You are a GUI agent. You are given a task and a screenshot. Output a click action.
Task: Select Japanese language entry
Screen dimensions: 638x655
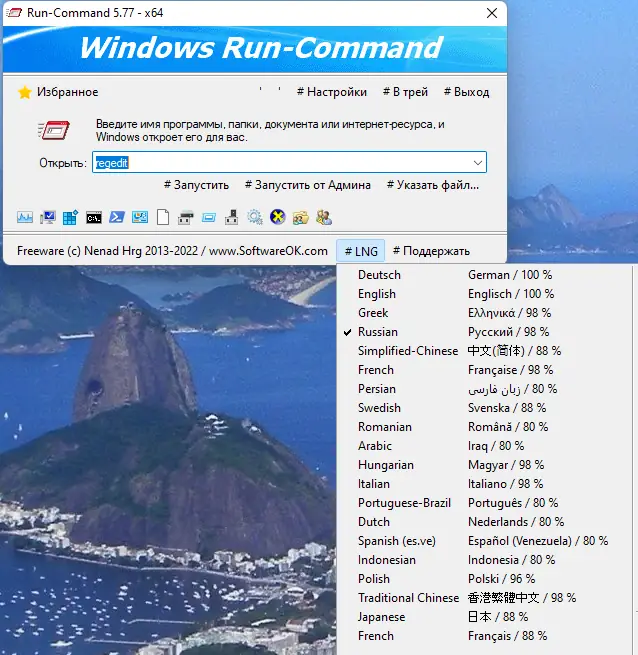485,617
